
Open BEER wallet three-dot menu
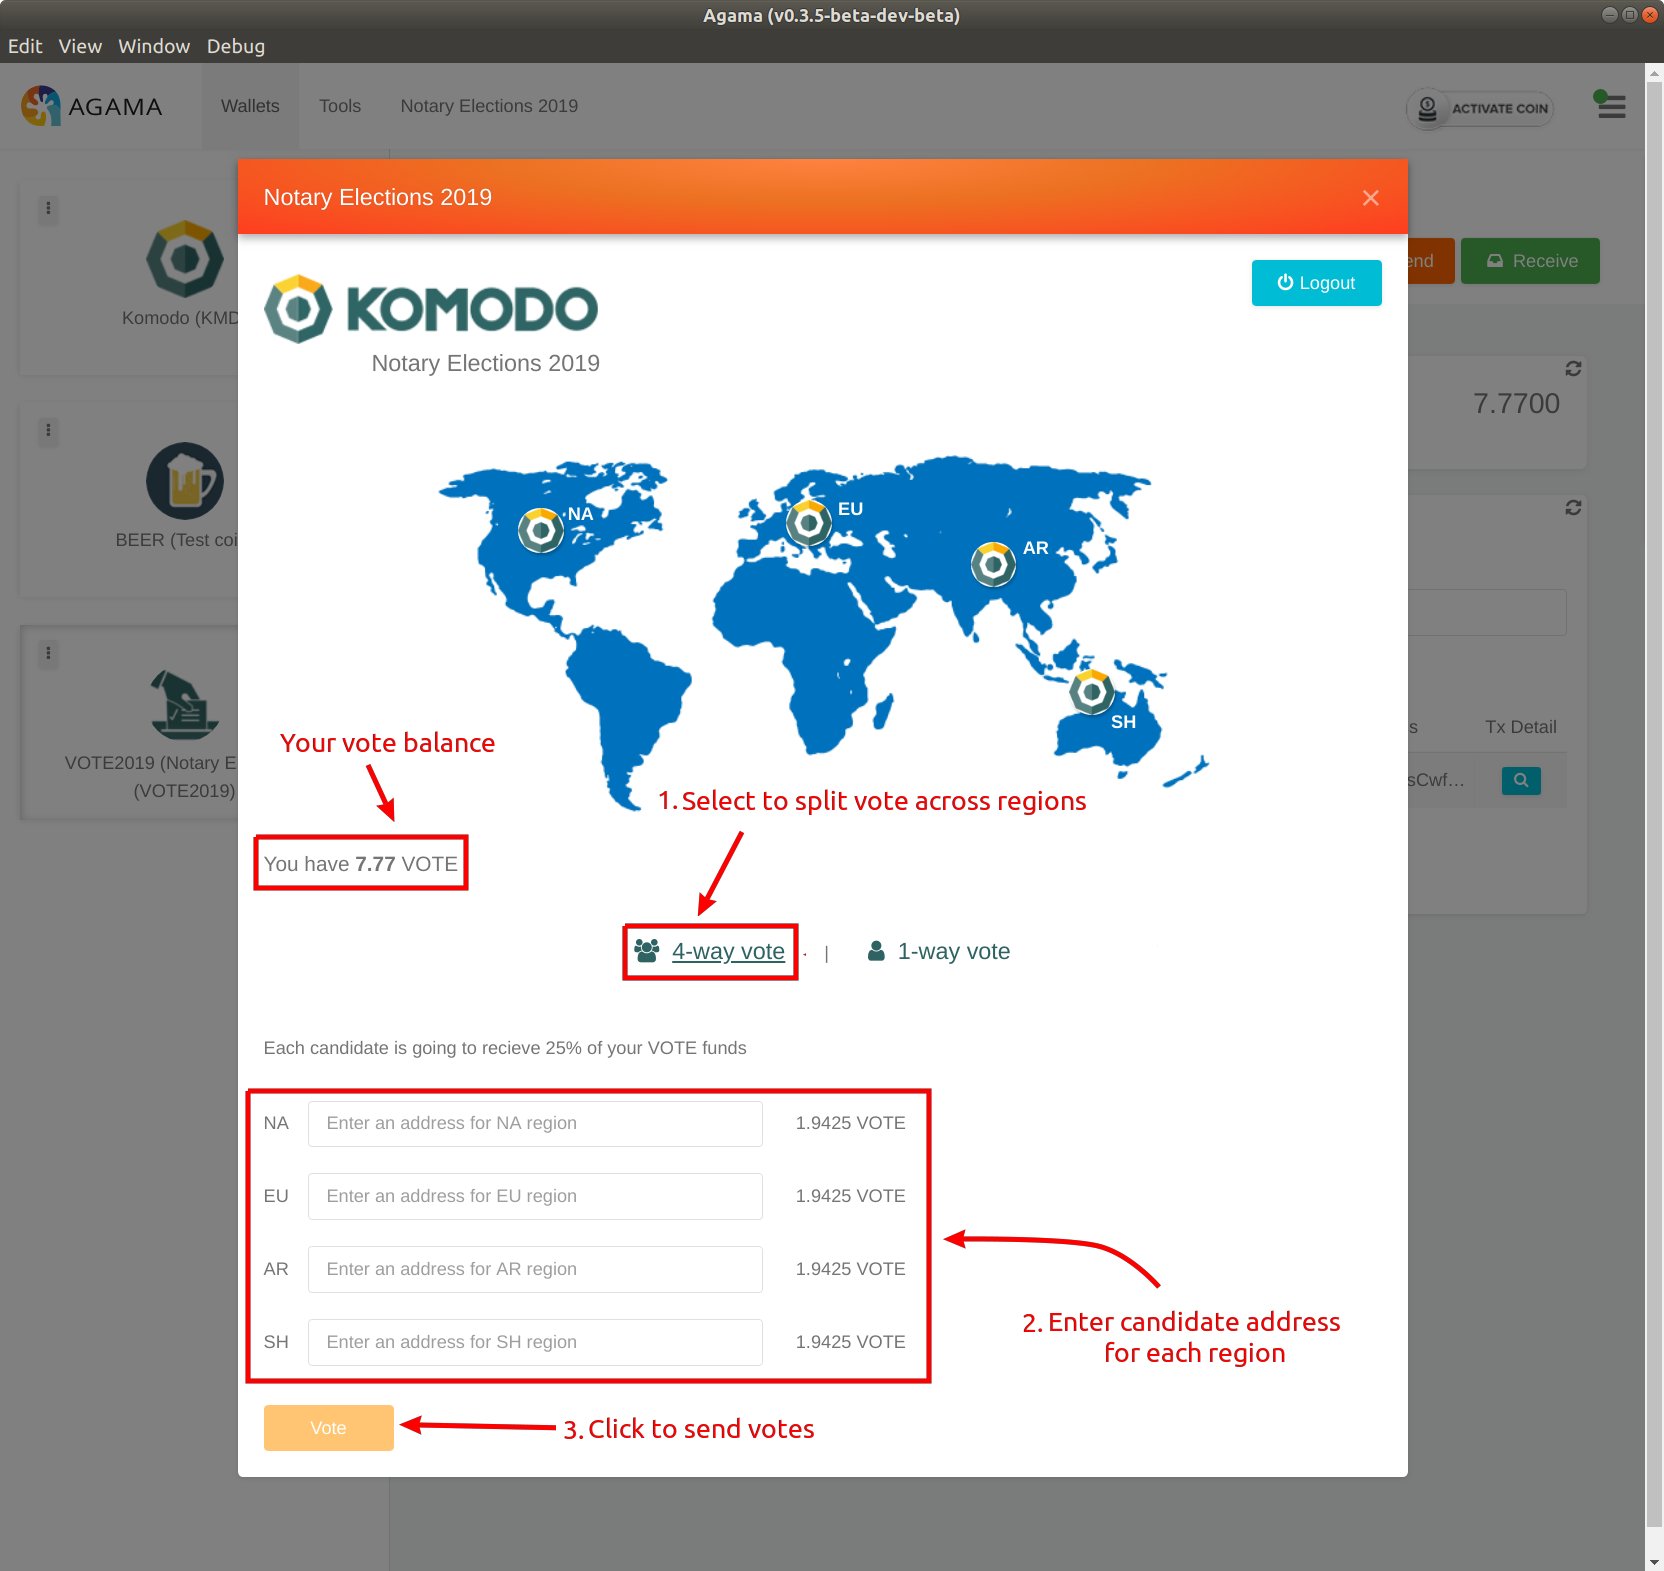(48, 430)
